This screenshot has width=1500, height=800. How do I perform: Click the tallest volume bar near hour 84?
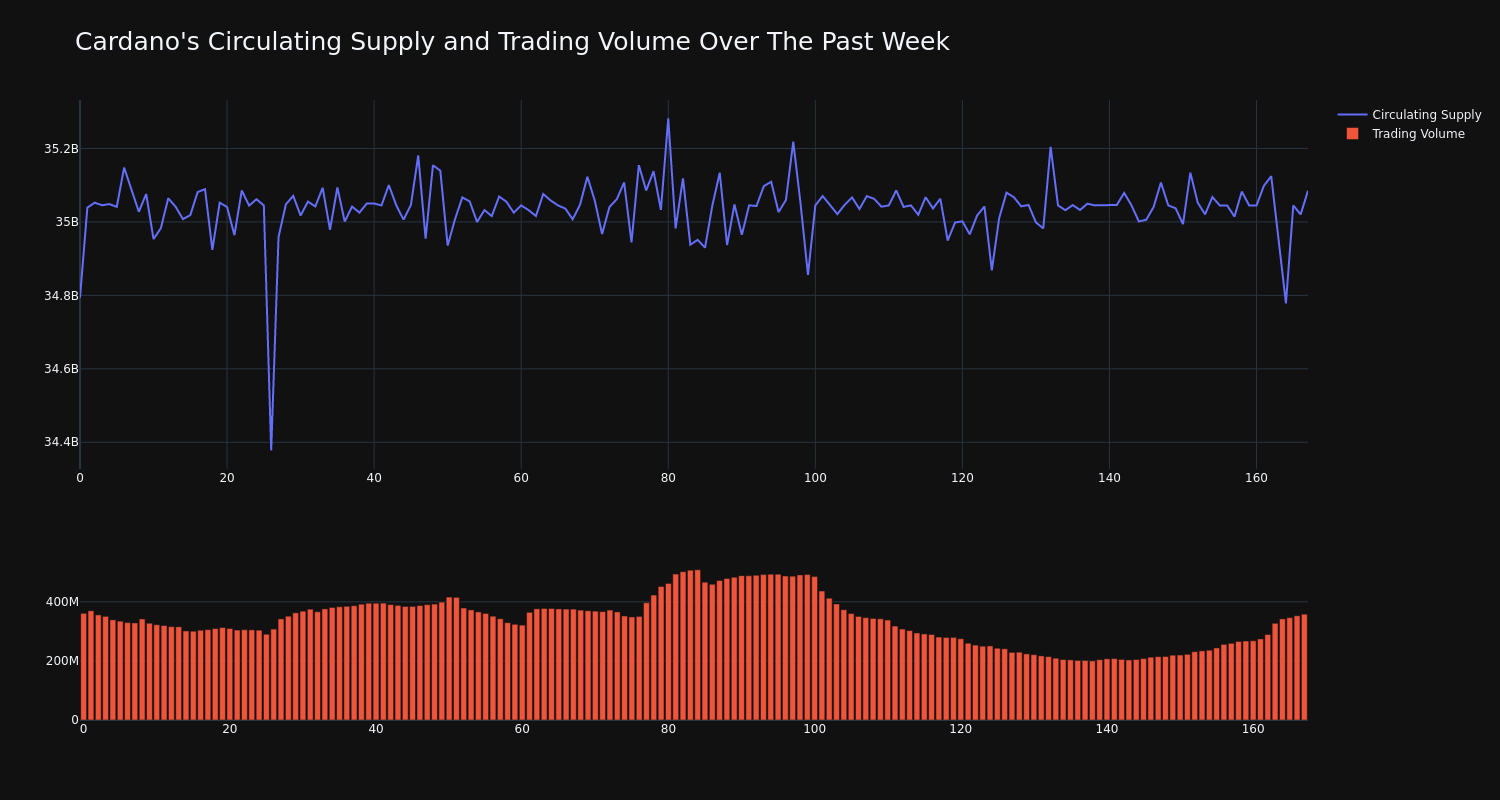click(697, 645)
